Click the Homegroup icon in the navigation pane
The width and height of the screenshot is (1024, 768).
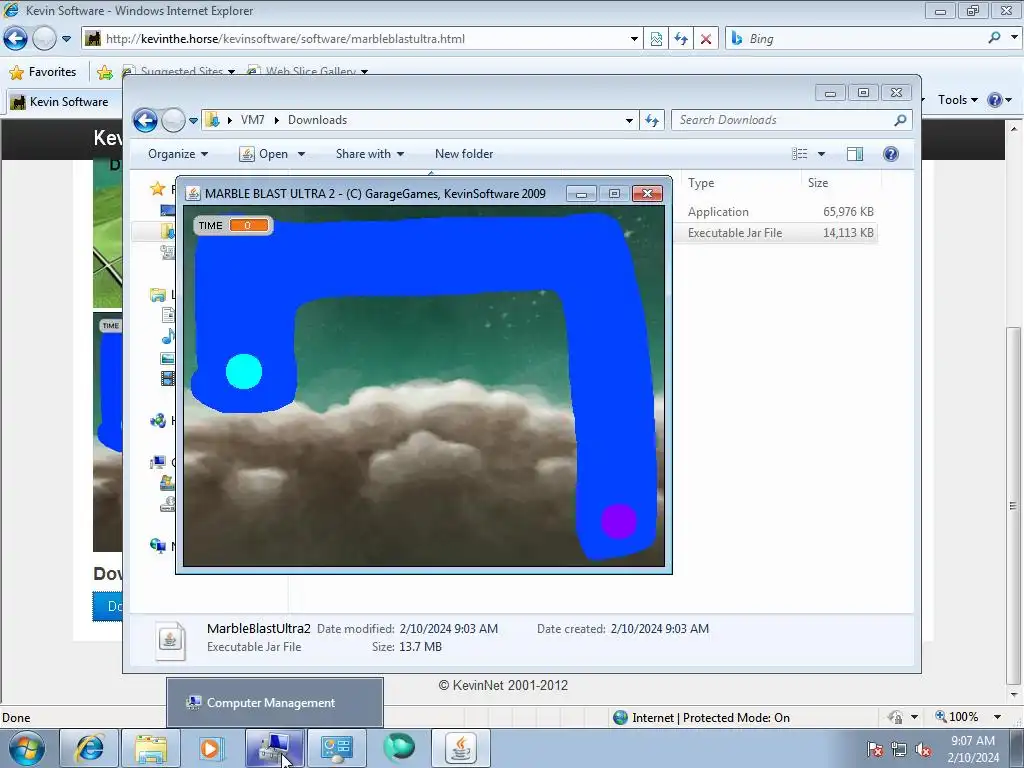point(157,421)
